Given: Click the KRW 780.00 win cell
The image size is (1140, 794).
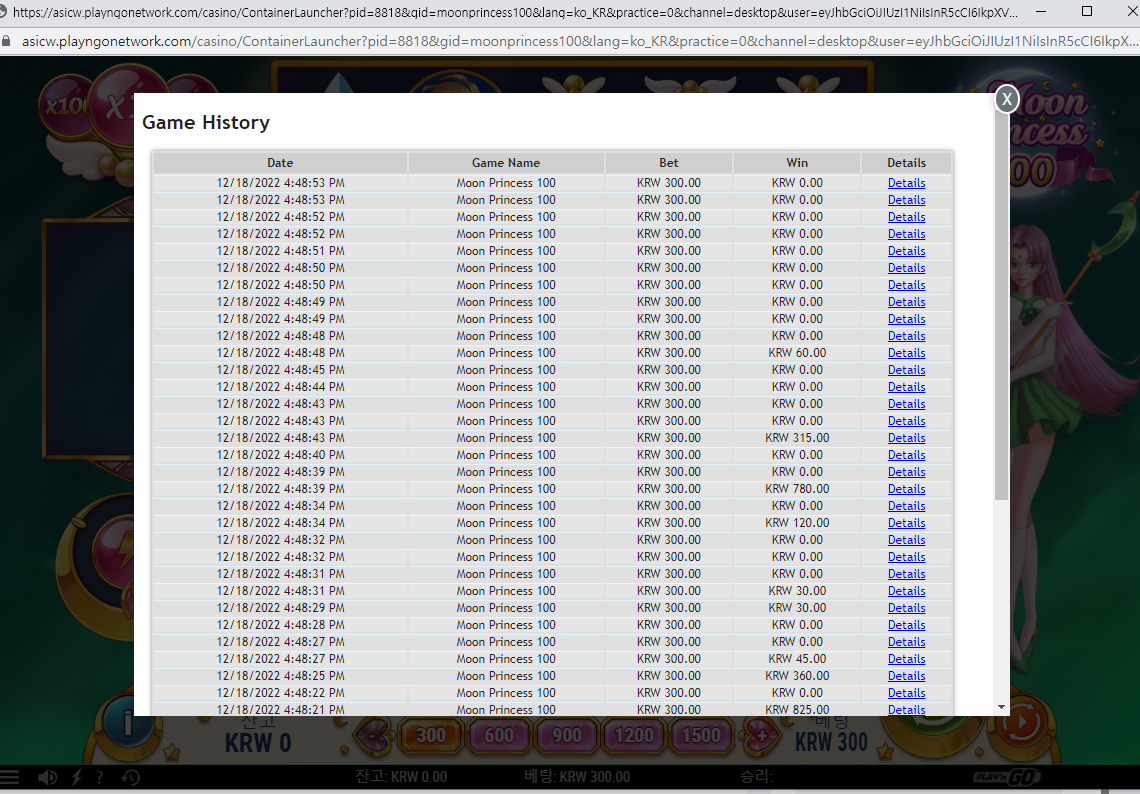Looking at the screenshot, I should (x=797, y=489).
